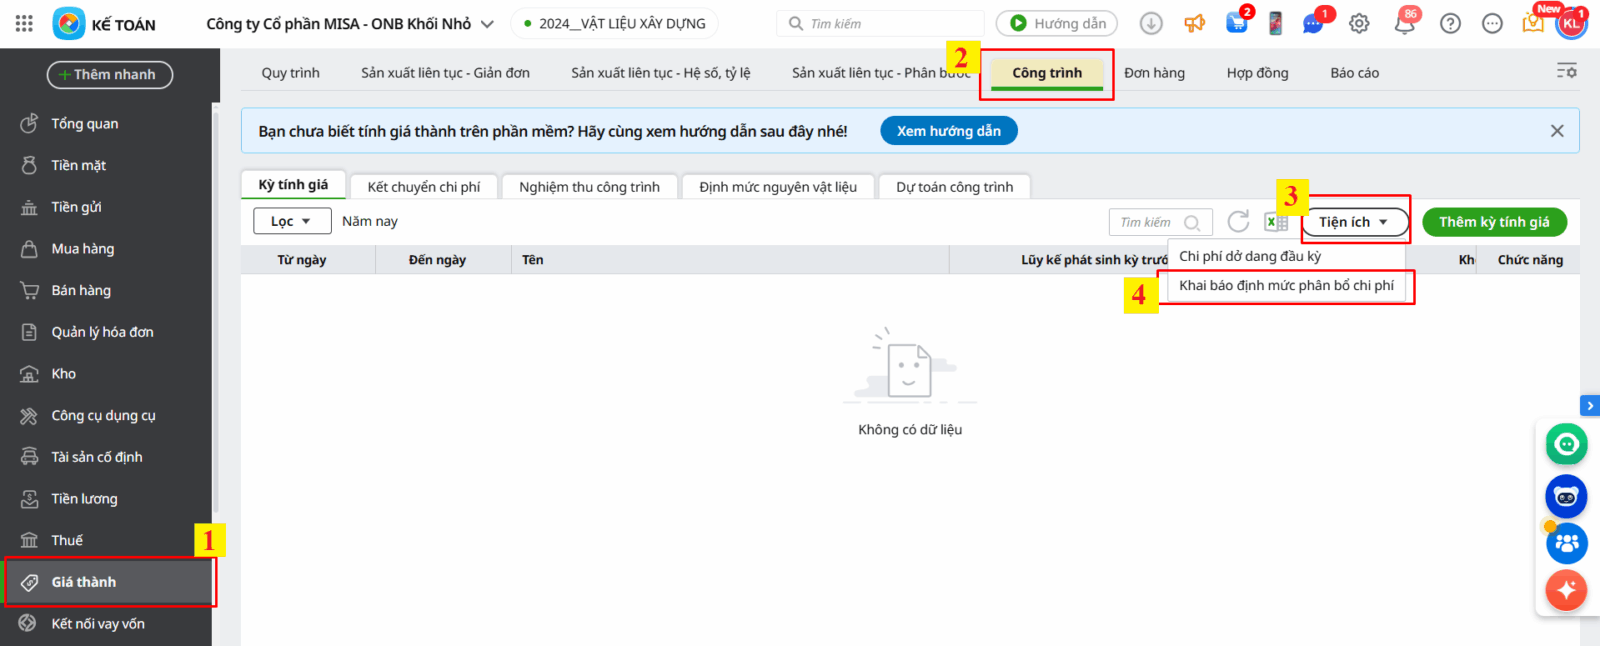1600x646 pixels.
Task: Open the new features lightbulb icon
Action: (1533, 23)
